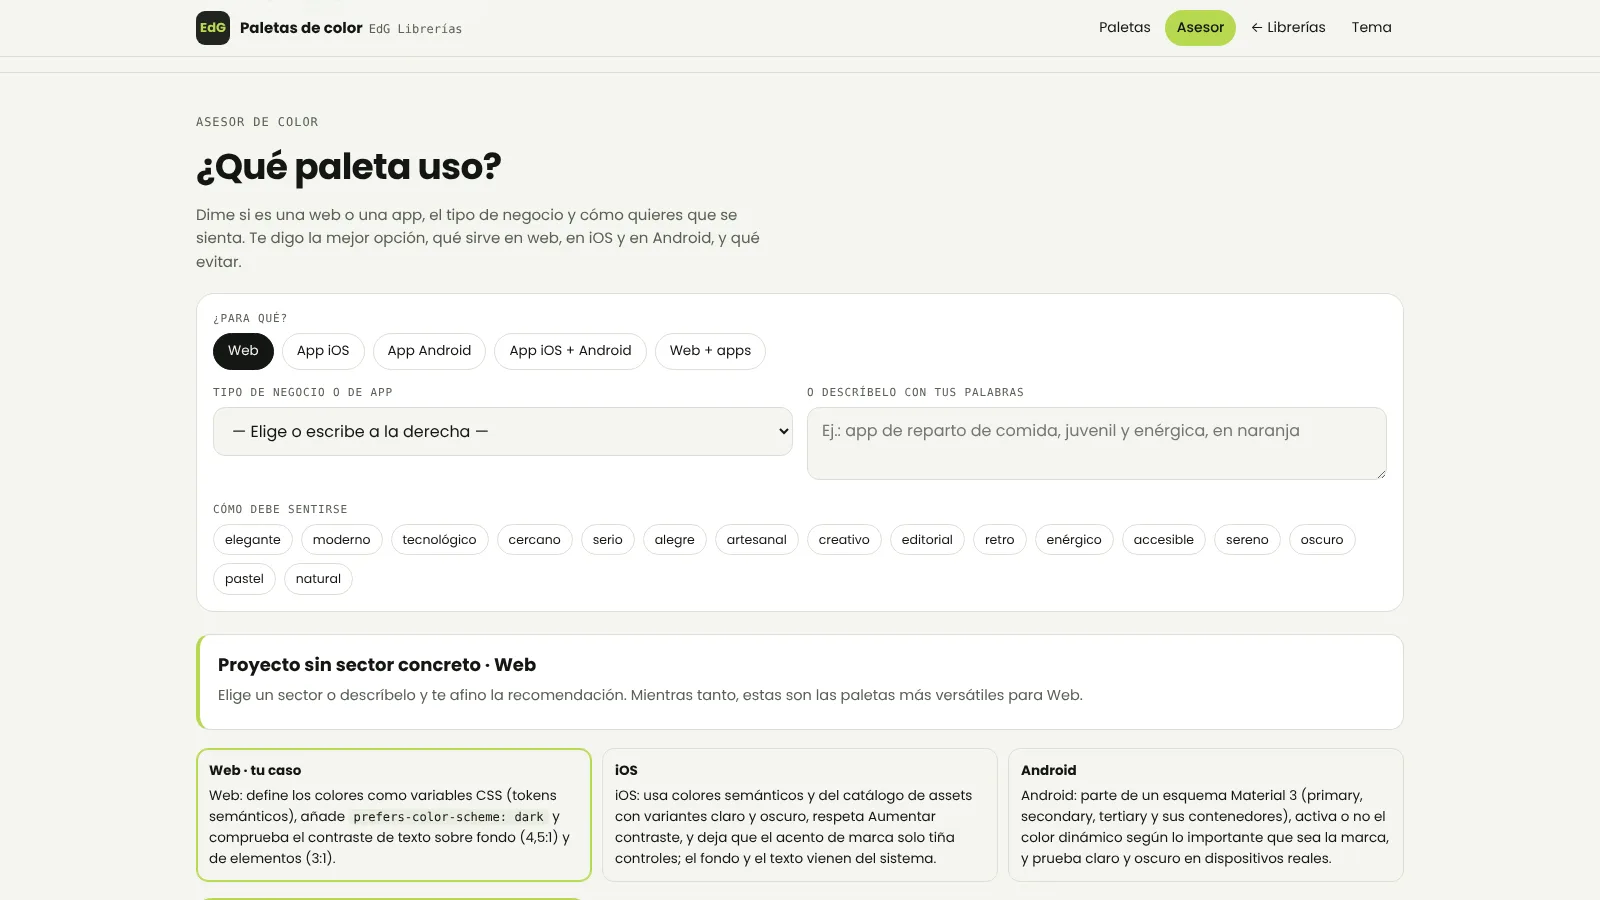
Task: Toggle the alegre mood chip
Action: click(674, 540)
